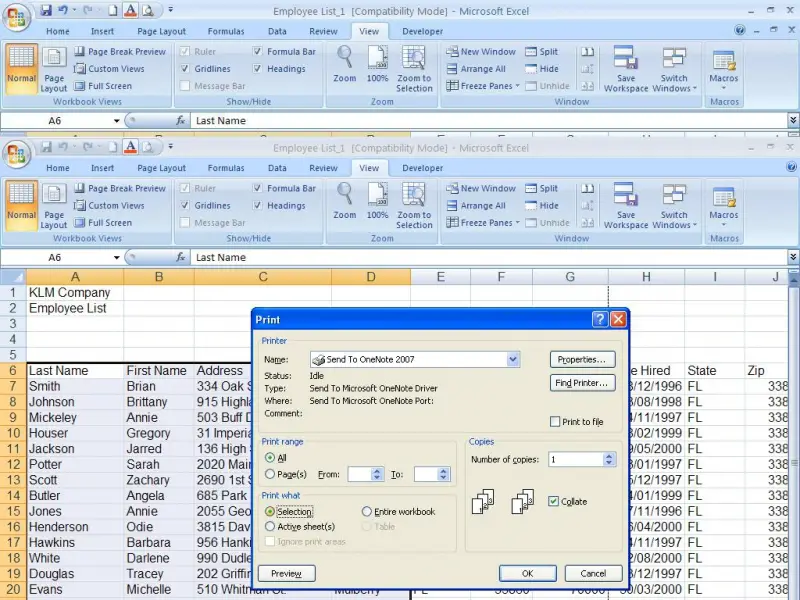Choose Entire workbook under Print what

point(366,511)
